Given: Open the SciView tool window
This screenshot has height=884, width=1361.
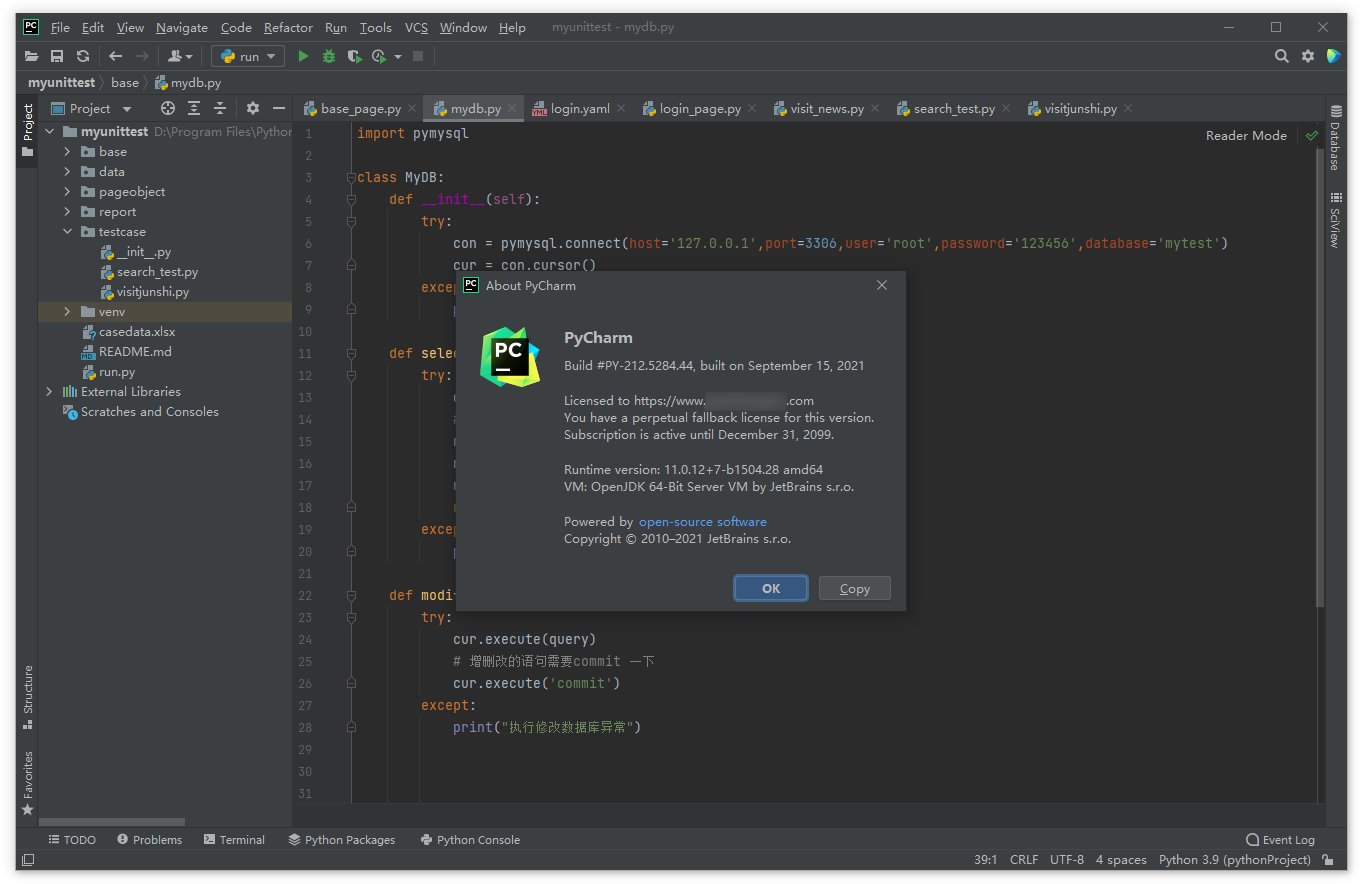Looking at the screenshot, I should pyautogui.click(x=1334, y=220).
